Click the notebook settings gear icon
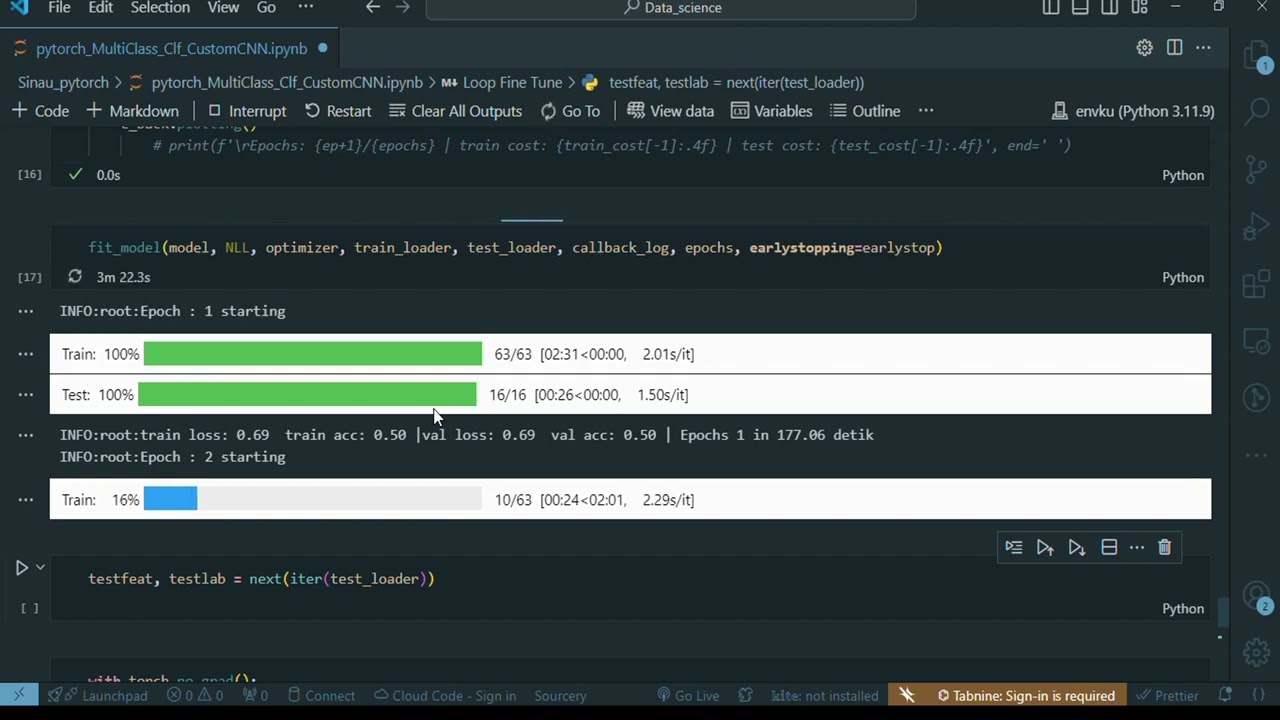This screenshot has height=720, width=1280. 1144,48
